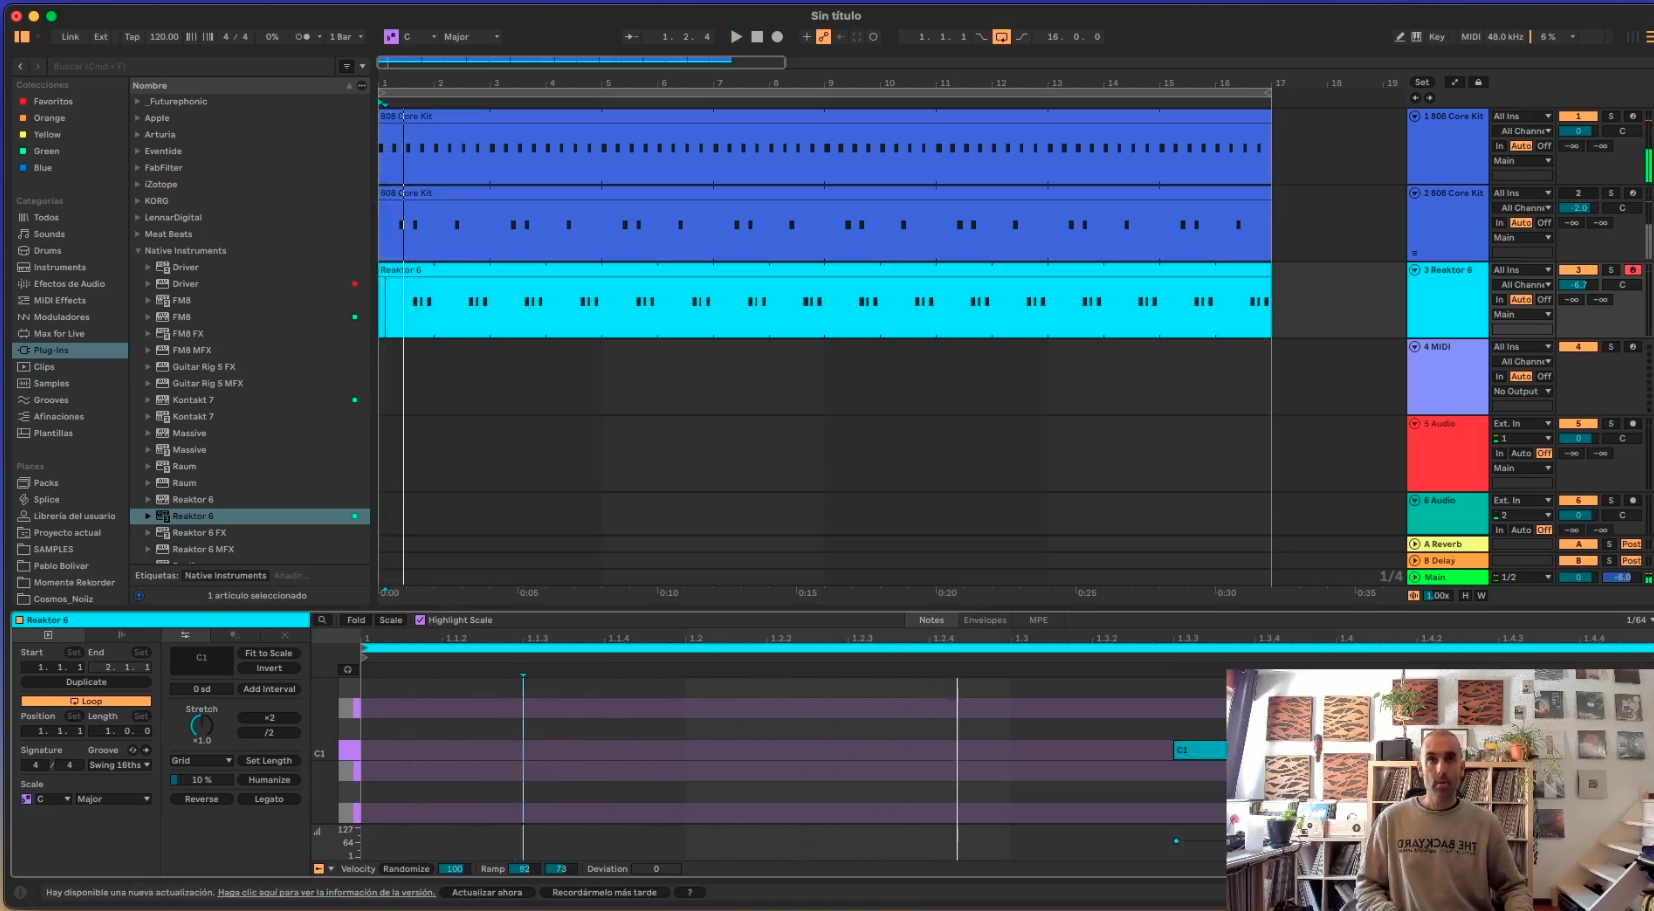Click the Stretch knob
Image resolution: width=1654 pixels, height=911 pixels.
[x=201, y=725]
